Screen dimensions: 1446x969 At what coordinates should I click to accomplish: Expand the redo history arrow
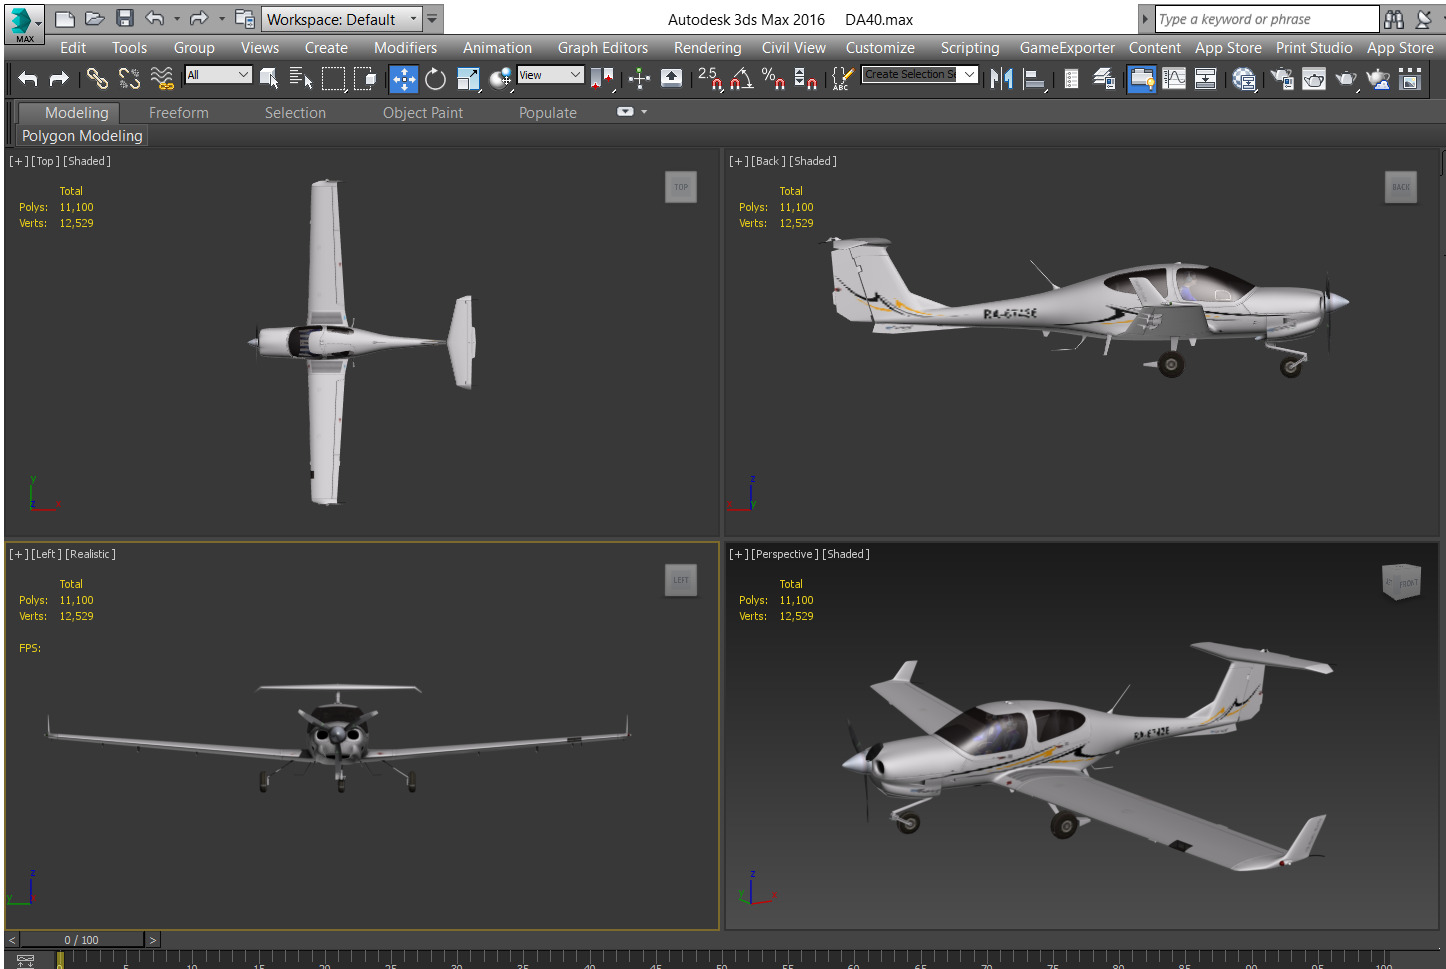tap(222, 19)
